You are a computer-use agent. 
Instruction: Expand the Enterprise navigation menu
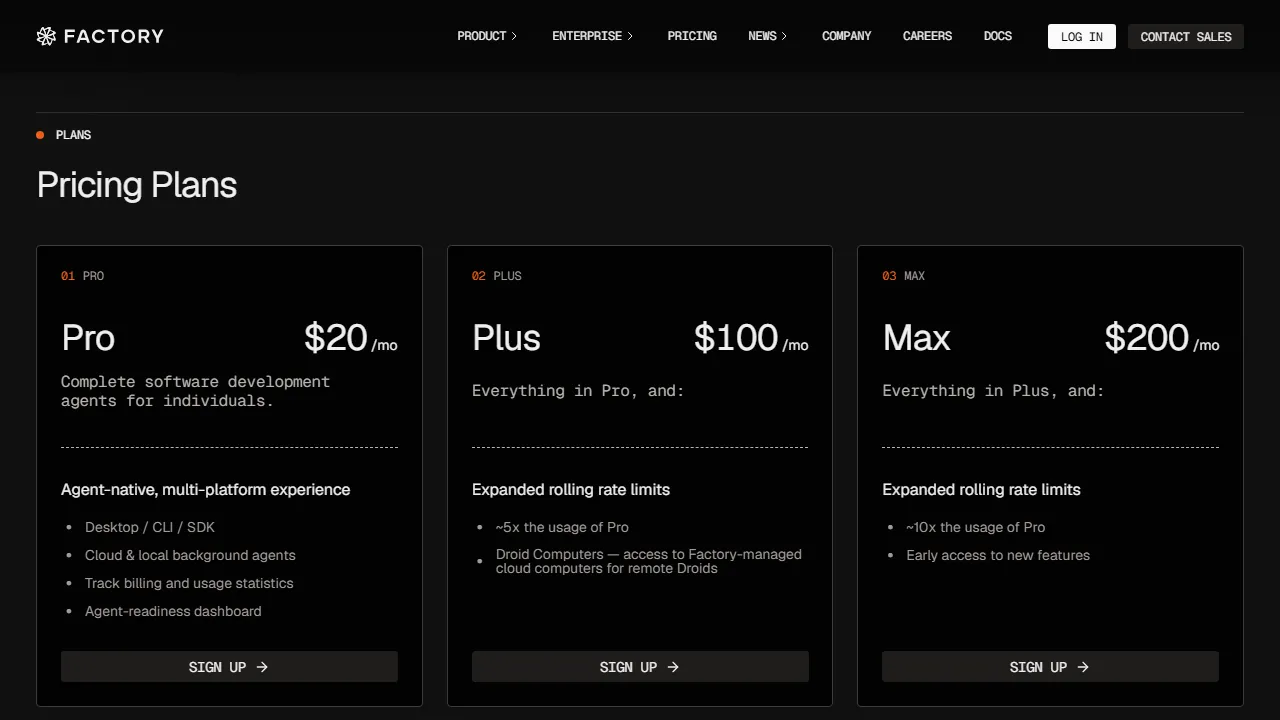592,36
